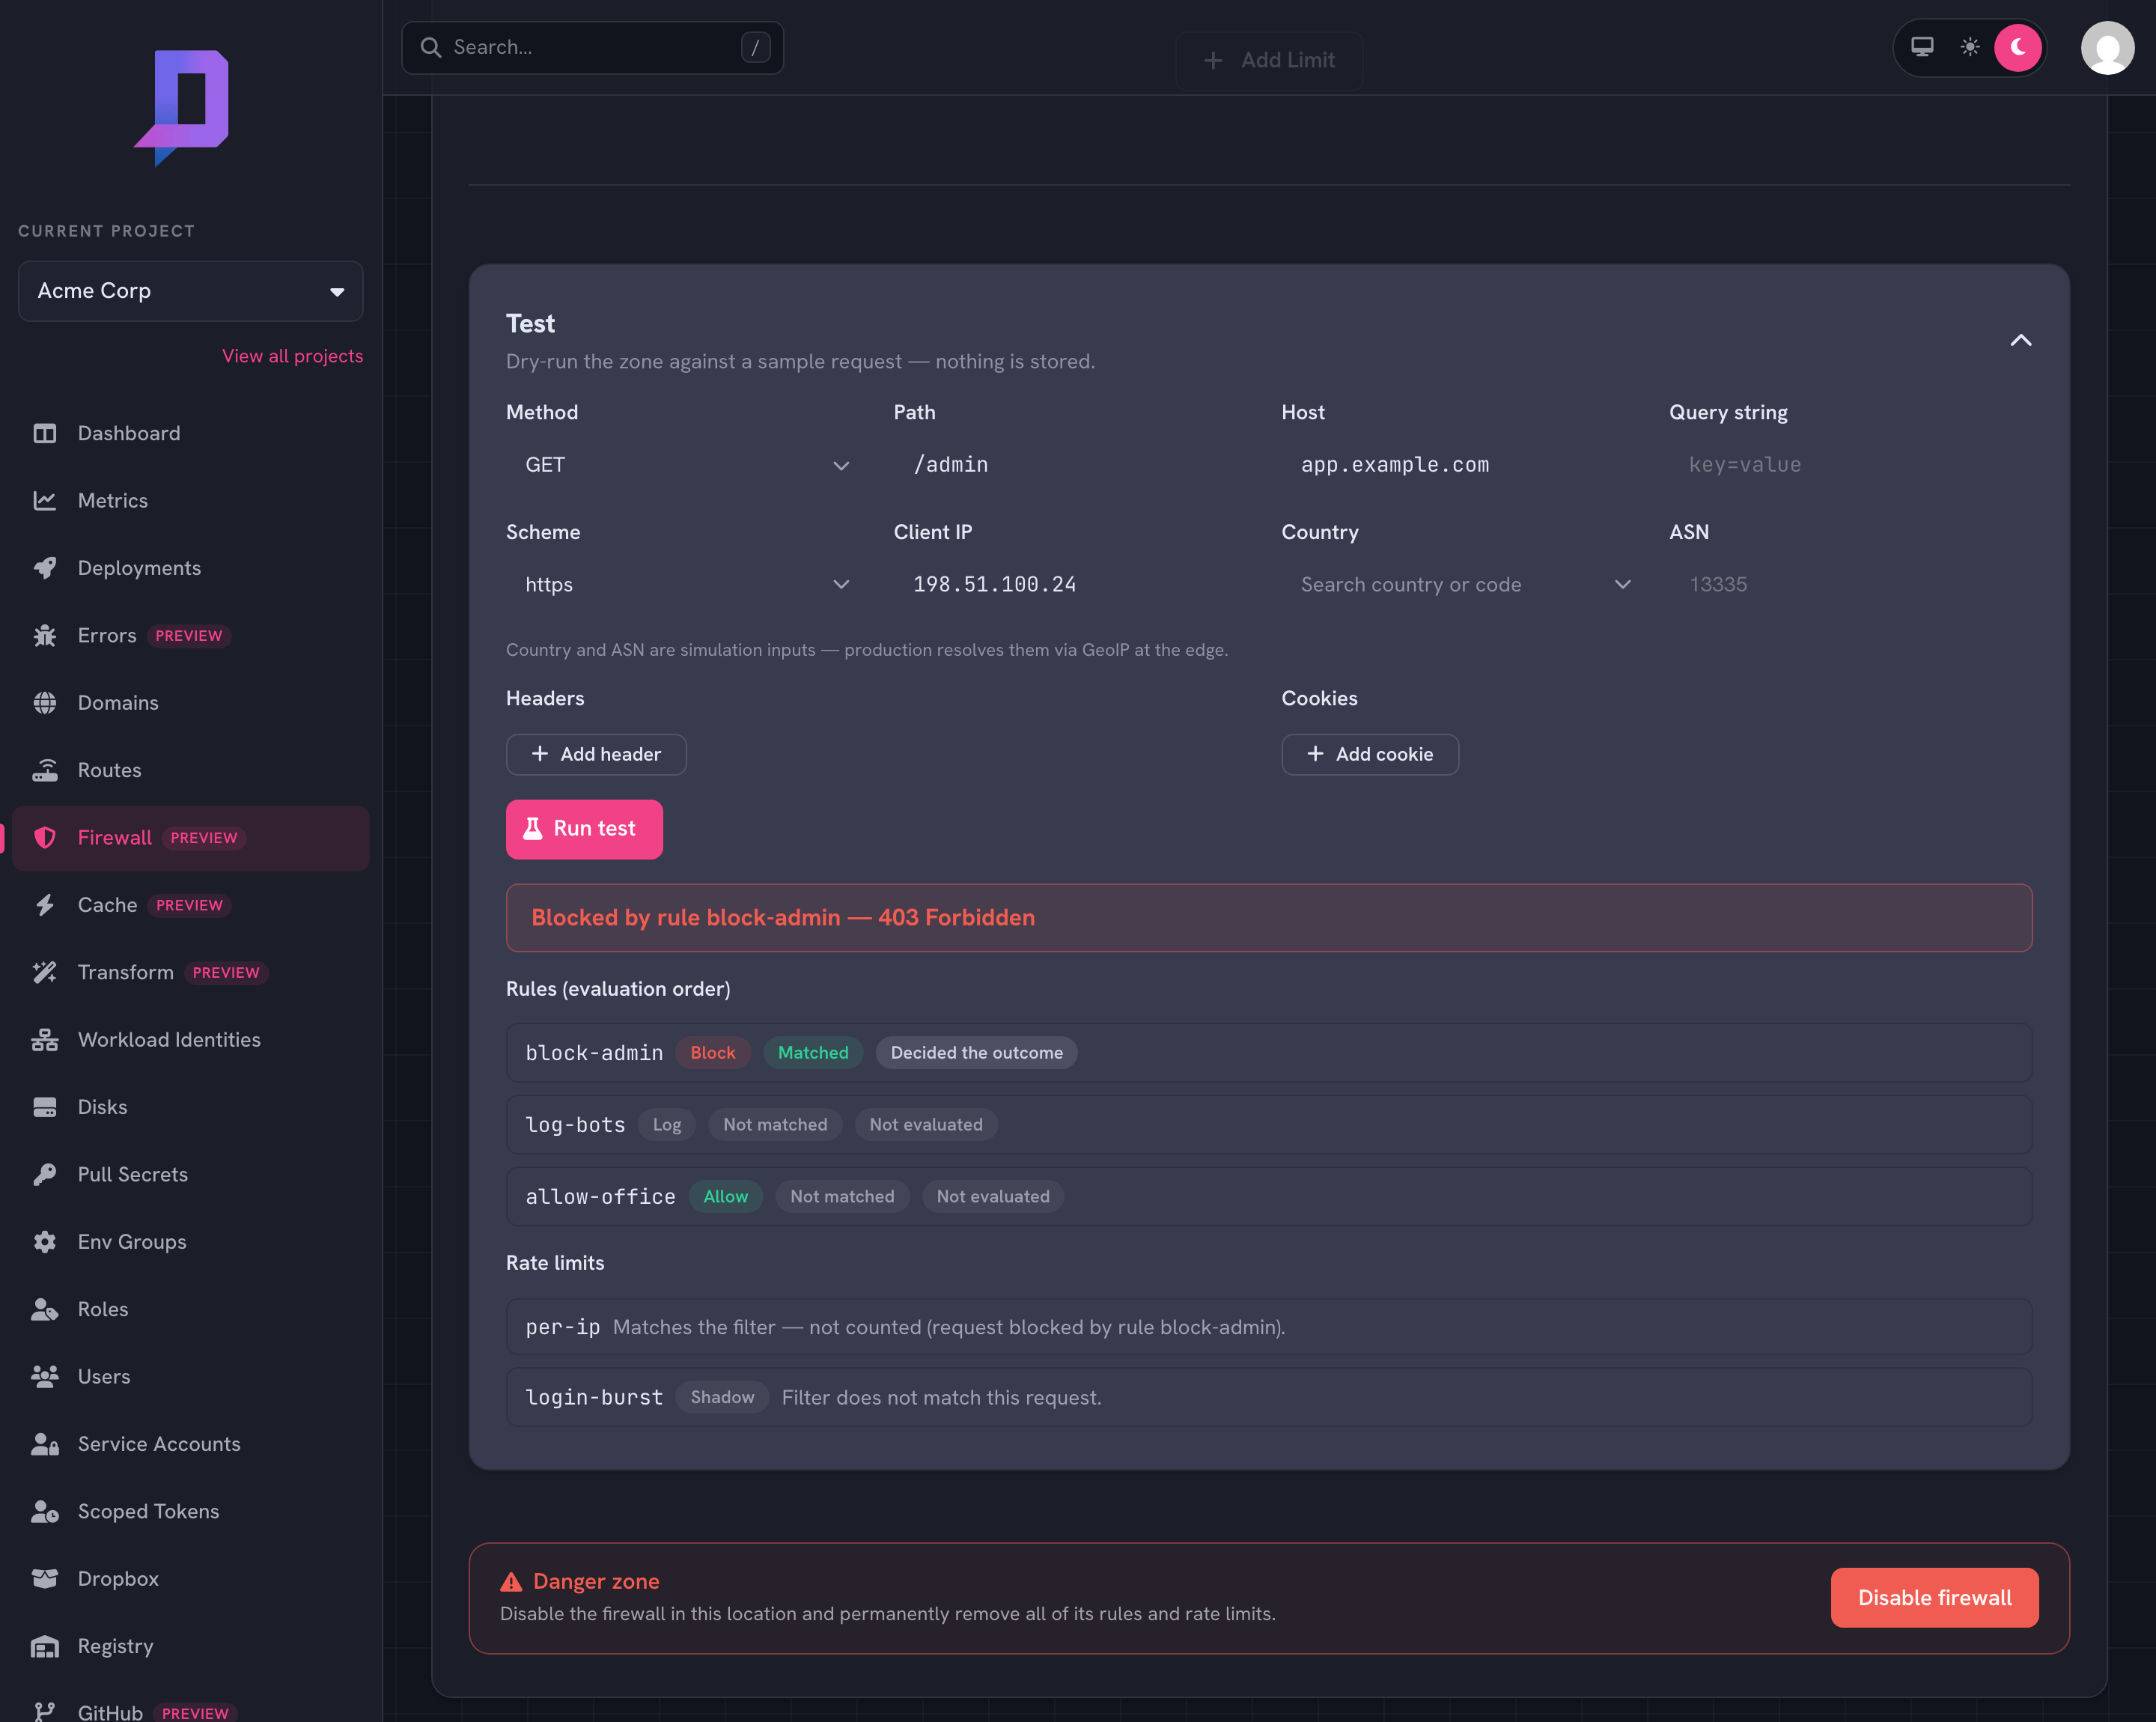Click the Query string input field
The width and height of the screenshot is (2156, 1722).
[1851, 465]
